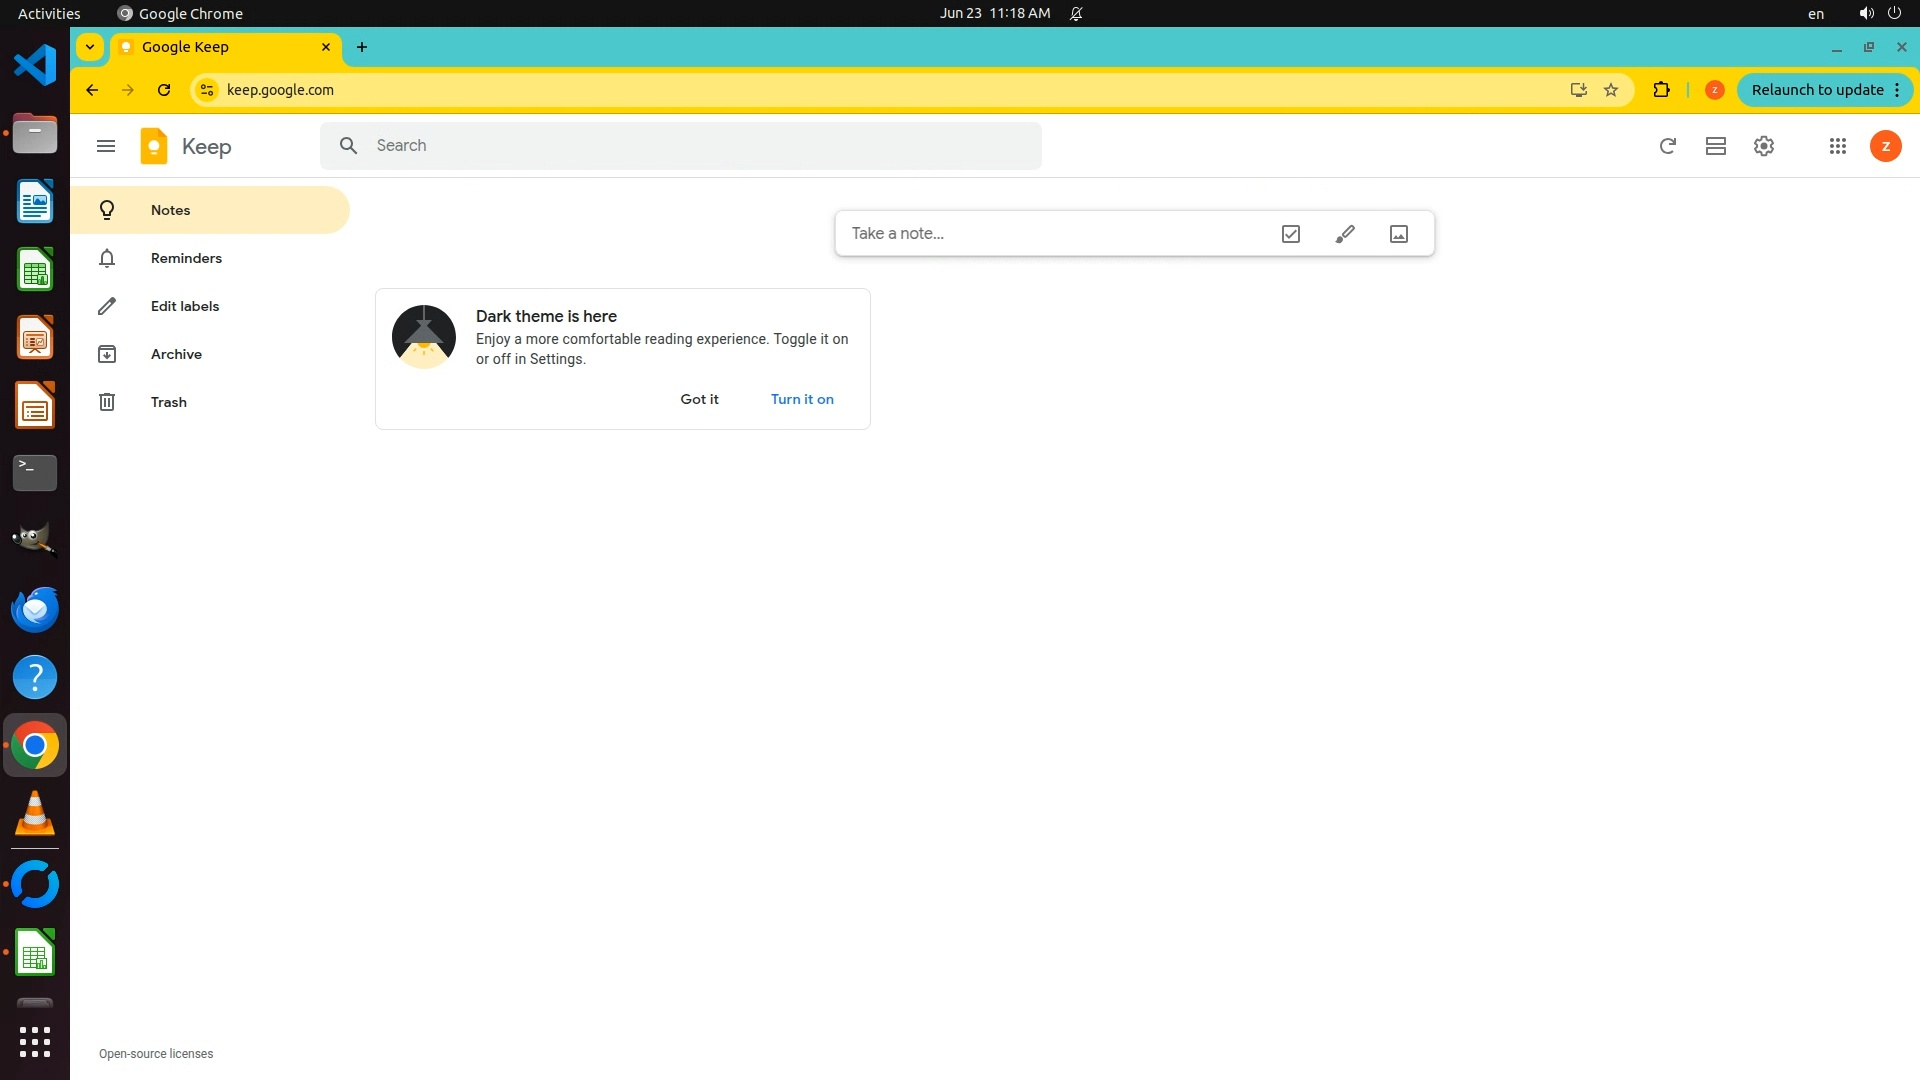The height and width of the screenshot is (1080, 1920).
Task: Open the Archive section
Action: [176, 354]
